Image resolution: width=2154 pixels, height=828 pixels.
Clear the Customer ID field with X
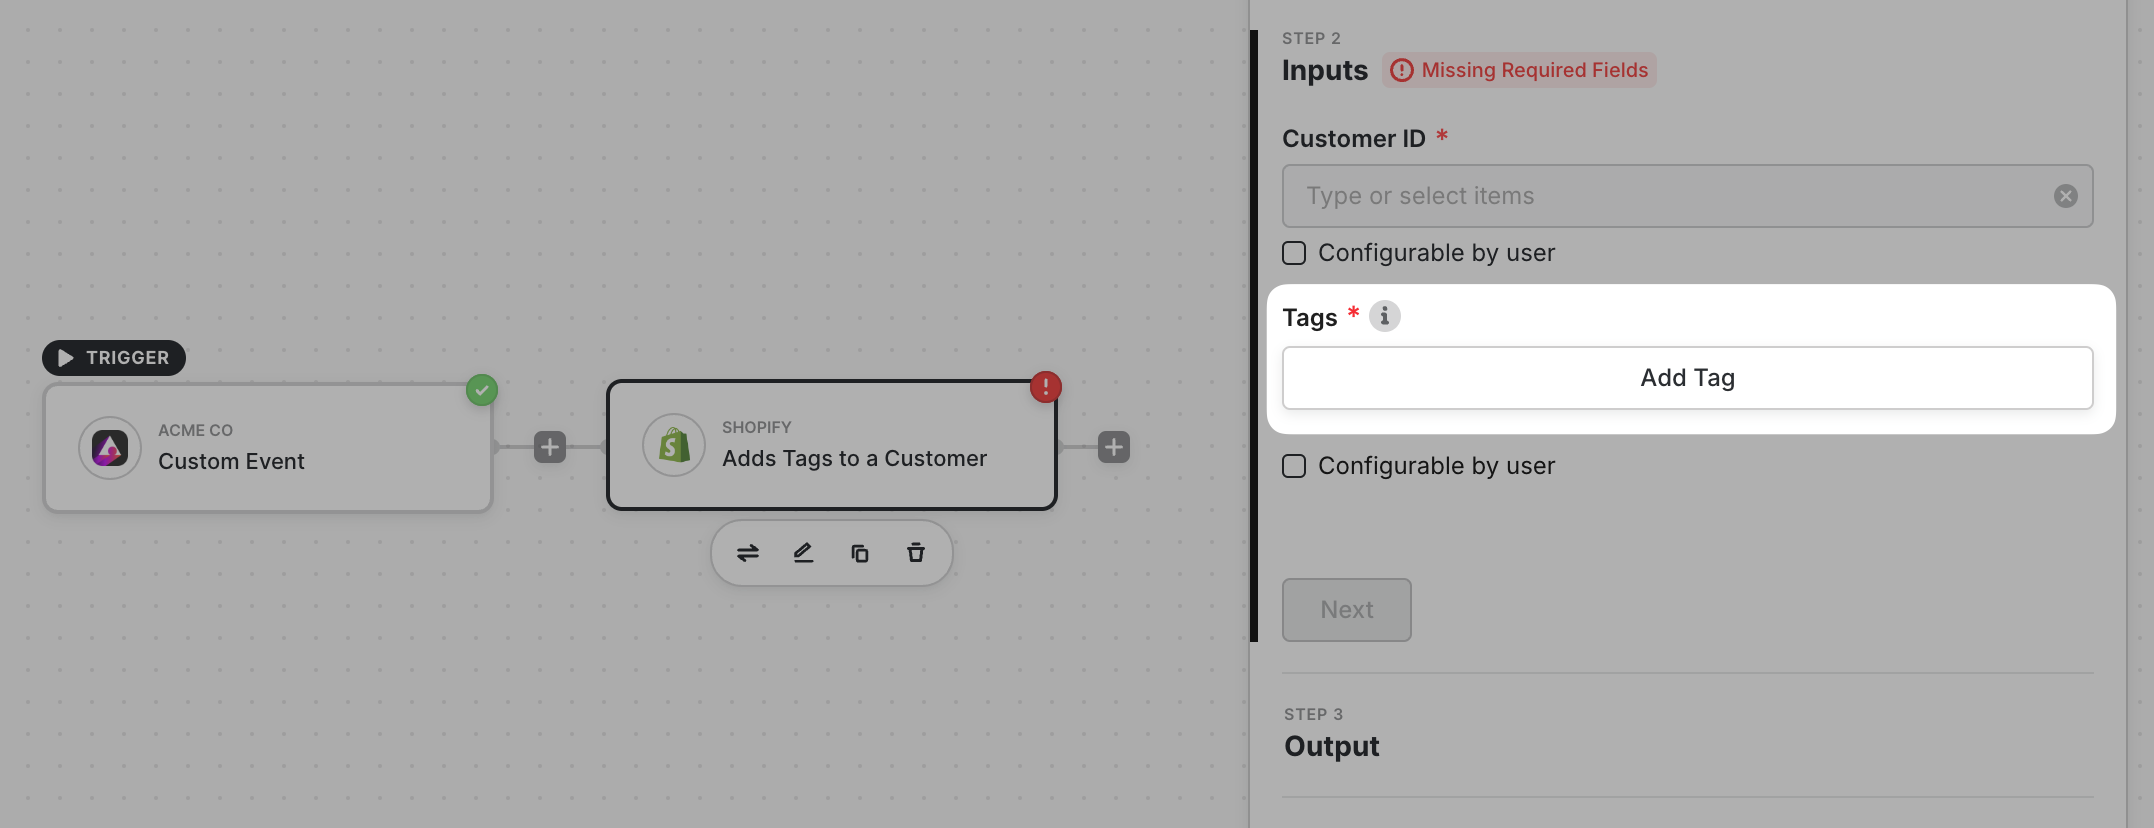coord(2065,196)
